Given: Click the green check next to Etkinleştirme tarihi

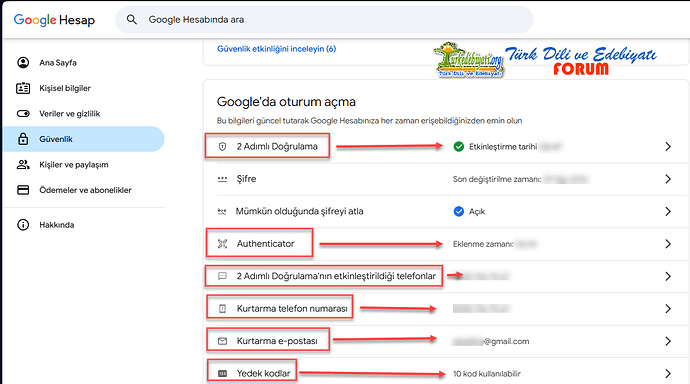Looking at the screenshot, I should coord(459,146).
